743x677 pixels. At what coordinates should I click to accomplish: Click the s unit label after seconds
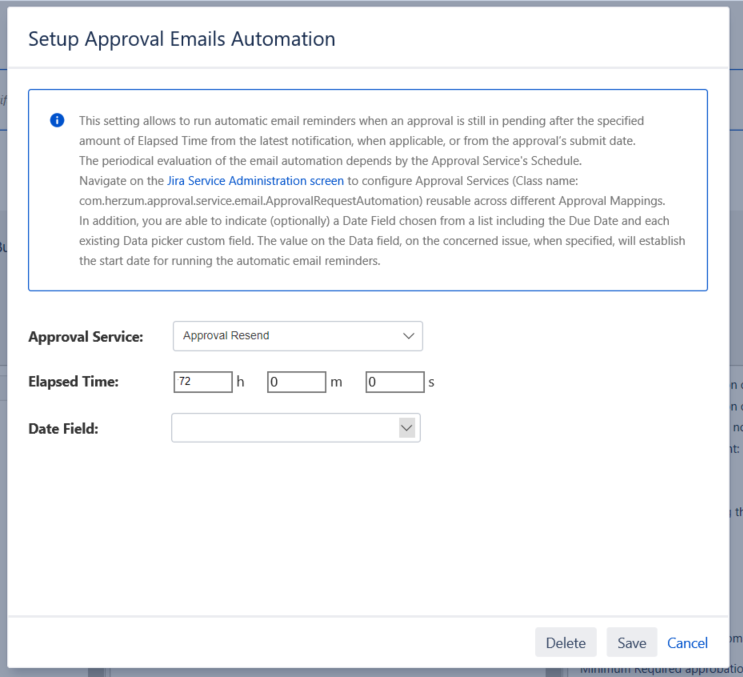(431, 382)
